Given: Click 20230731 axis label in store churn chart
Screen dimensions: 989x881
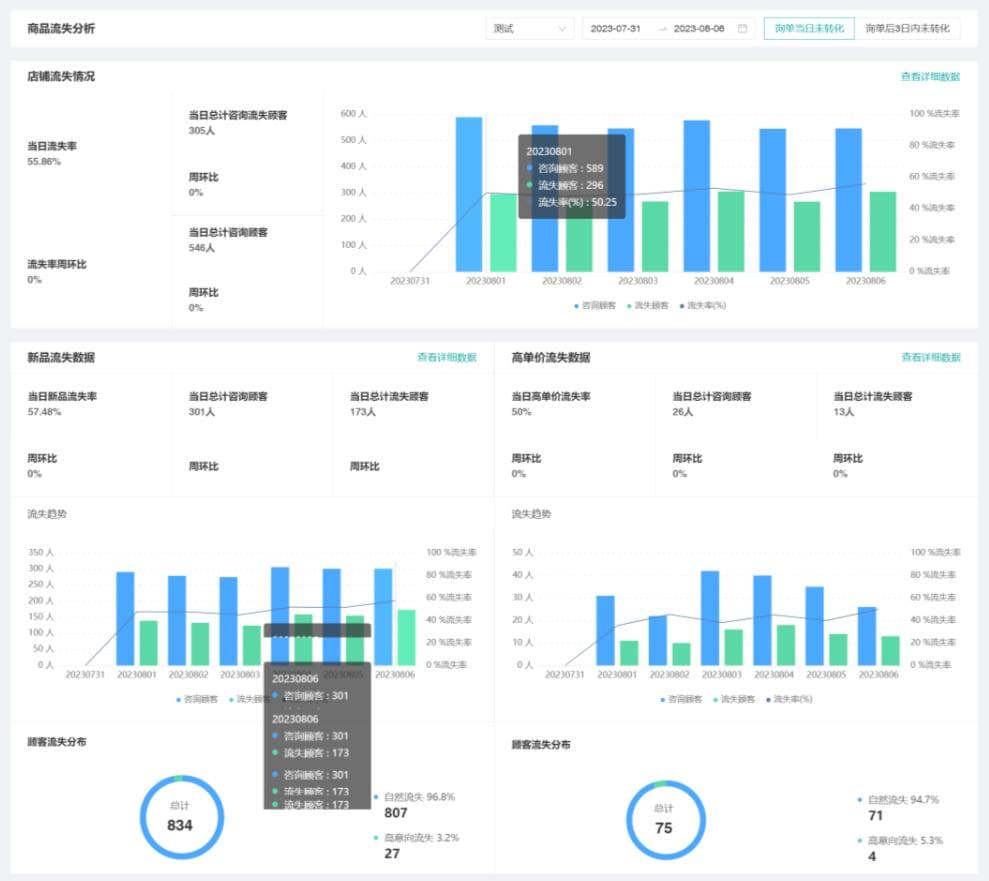Looking at the screenshot, I should (409, 281).
